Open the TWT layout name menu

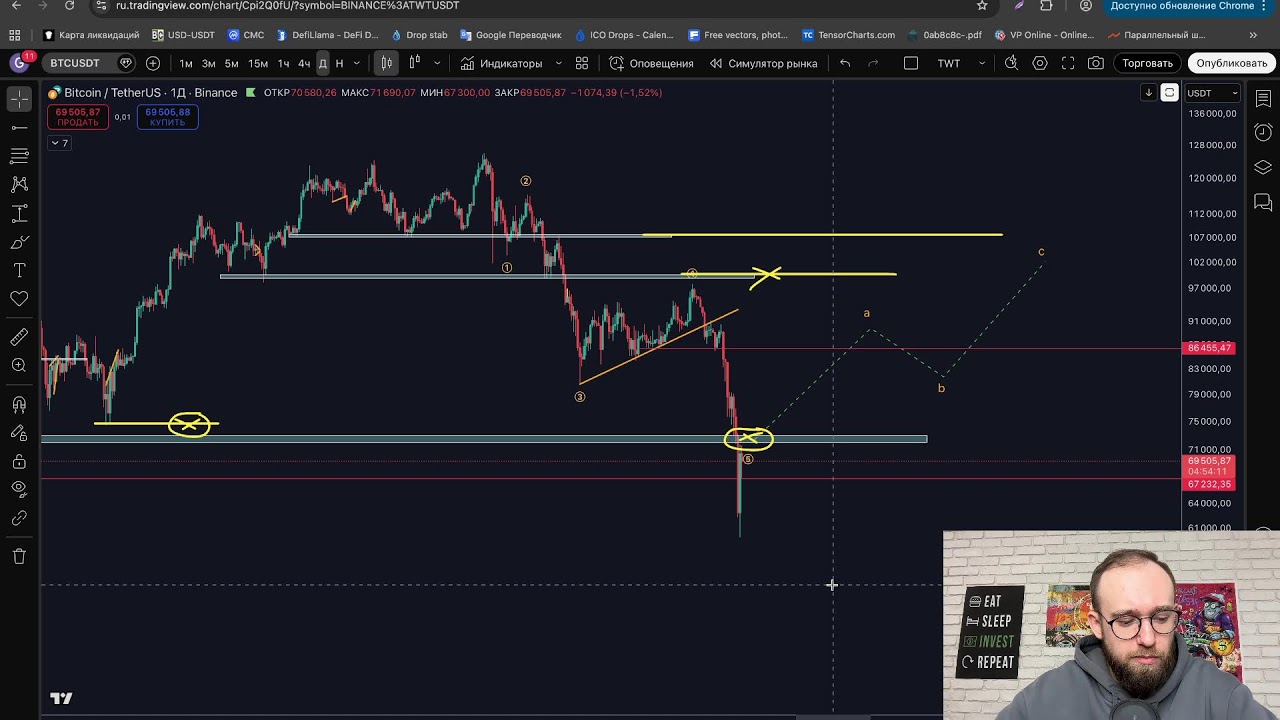(x=948, y=63)
